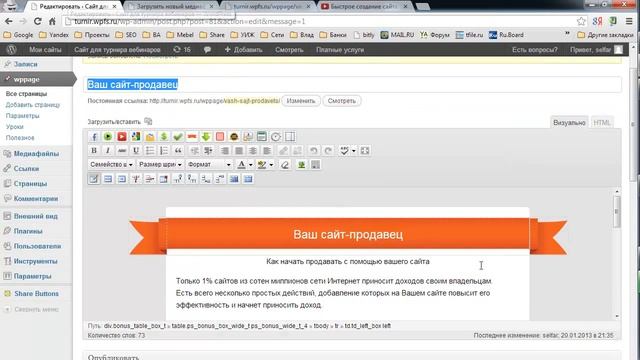Open the font family dropdown
Image resolution: width=640 pixels, height=360 pixels.
pos(111,164)
